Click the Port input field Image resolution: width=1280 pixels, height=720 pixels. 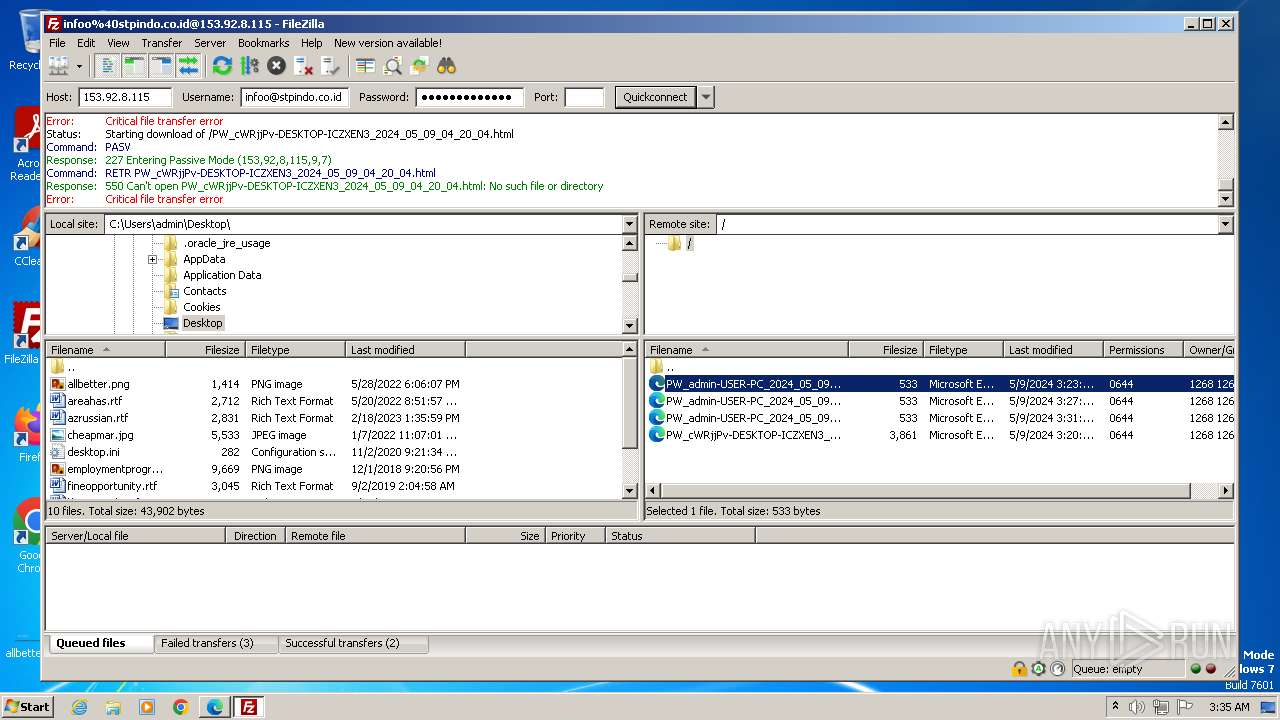pyautogui.click(x=584, y=97)
